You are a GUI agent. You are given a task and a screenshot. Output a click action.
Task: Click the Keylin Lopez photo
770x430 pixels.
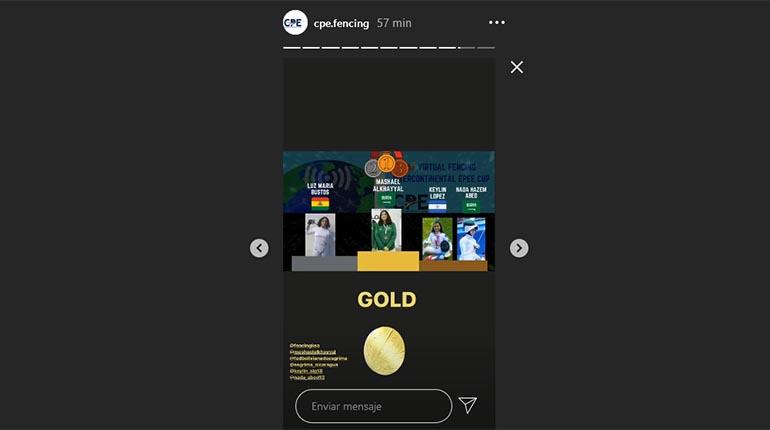coord(437,239)
